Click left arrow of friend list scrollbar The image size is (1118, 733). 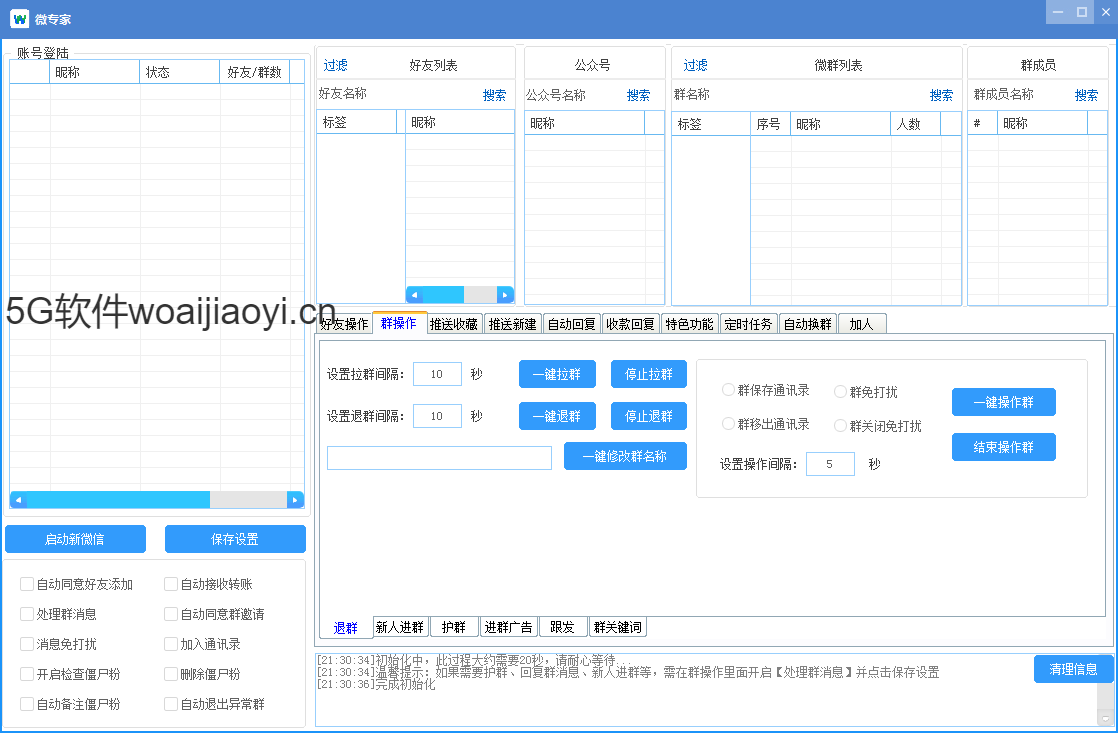[x=414, y=294]
